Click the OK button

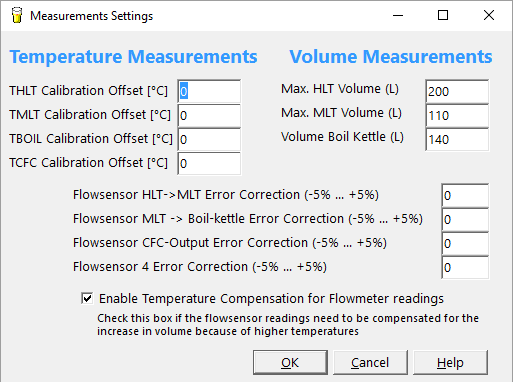pos(290,362)
